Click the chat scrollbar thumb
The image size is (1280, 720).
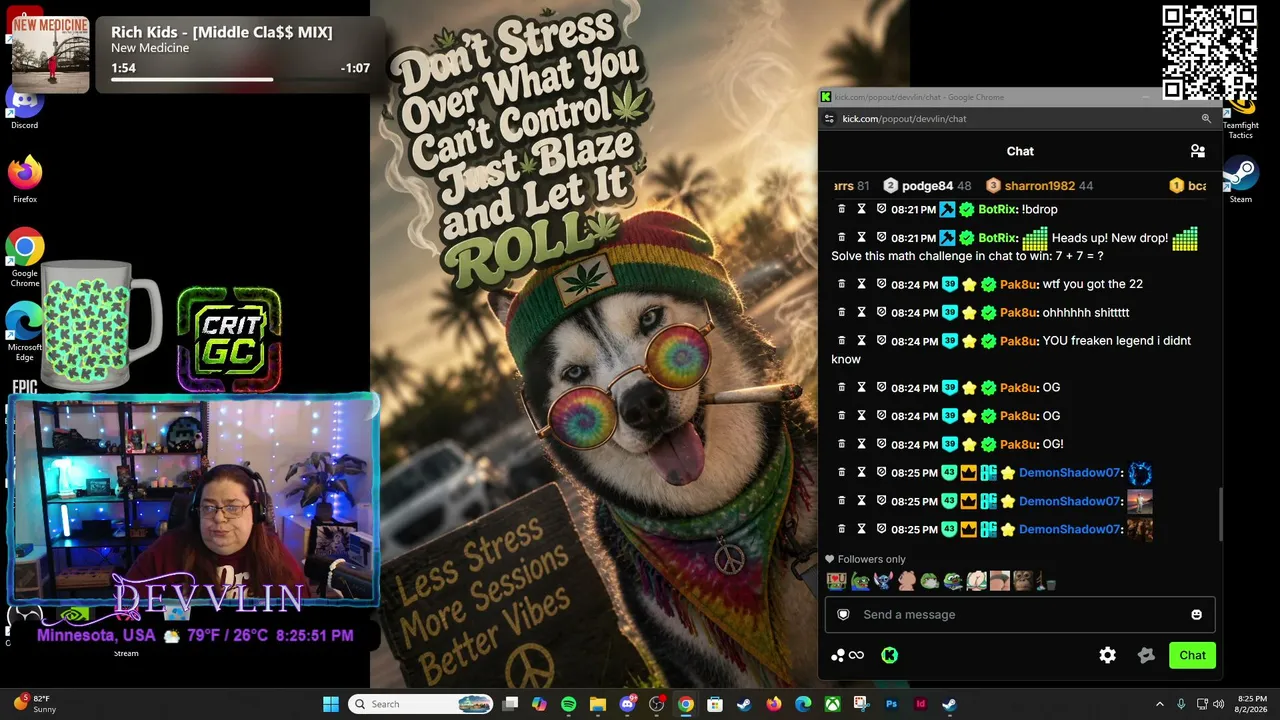(1220, 514)
